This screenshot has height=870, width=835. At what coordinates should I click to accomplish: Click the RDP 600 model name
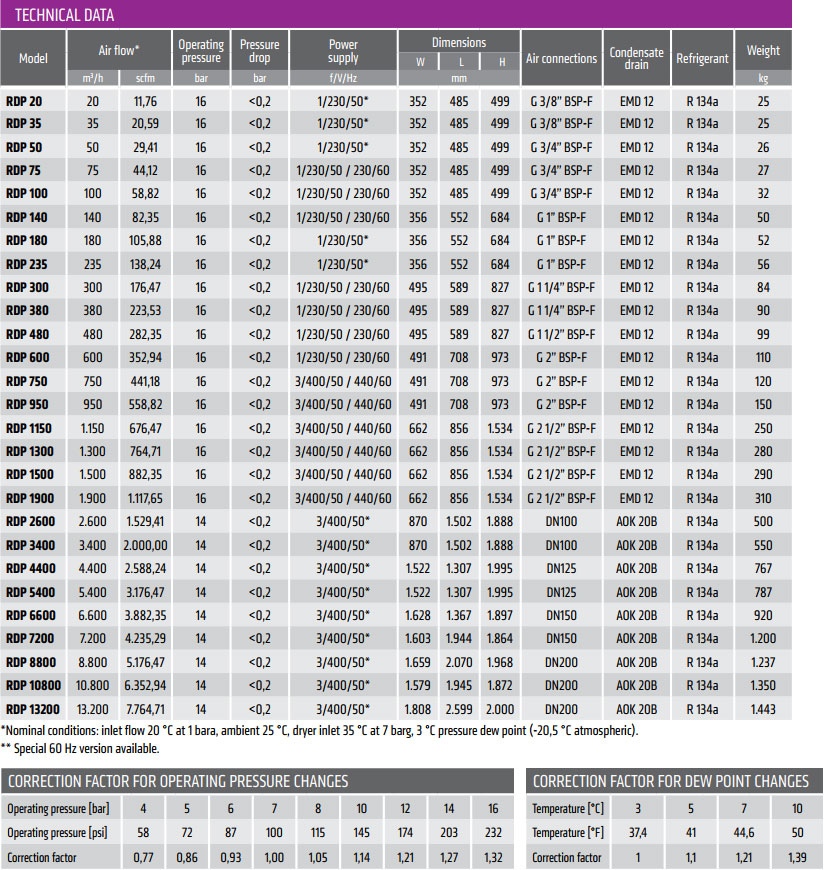pyautogui.click(x=28, y=357)
